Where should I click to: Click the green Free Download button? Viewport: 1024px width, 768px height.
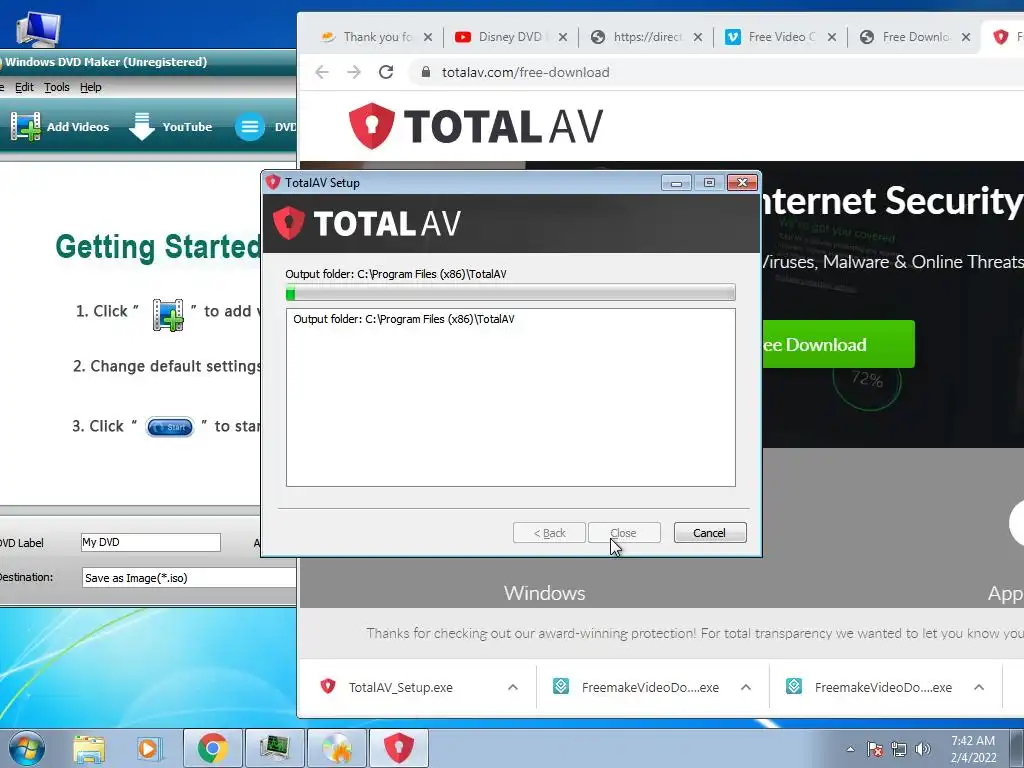(839, 344)
